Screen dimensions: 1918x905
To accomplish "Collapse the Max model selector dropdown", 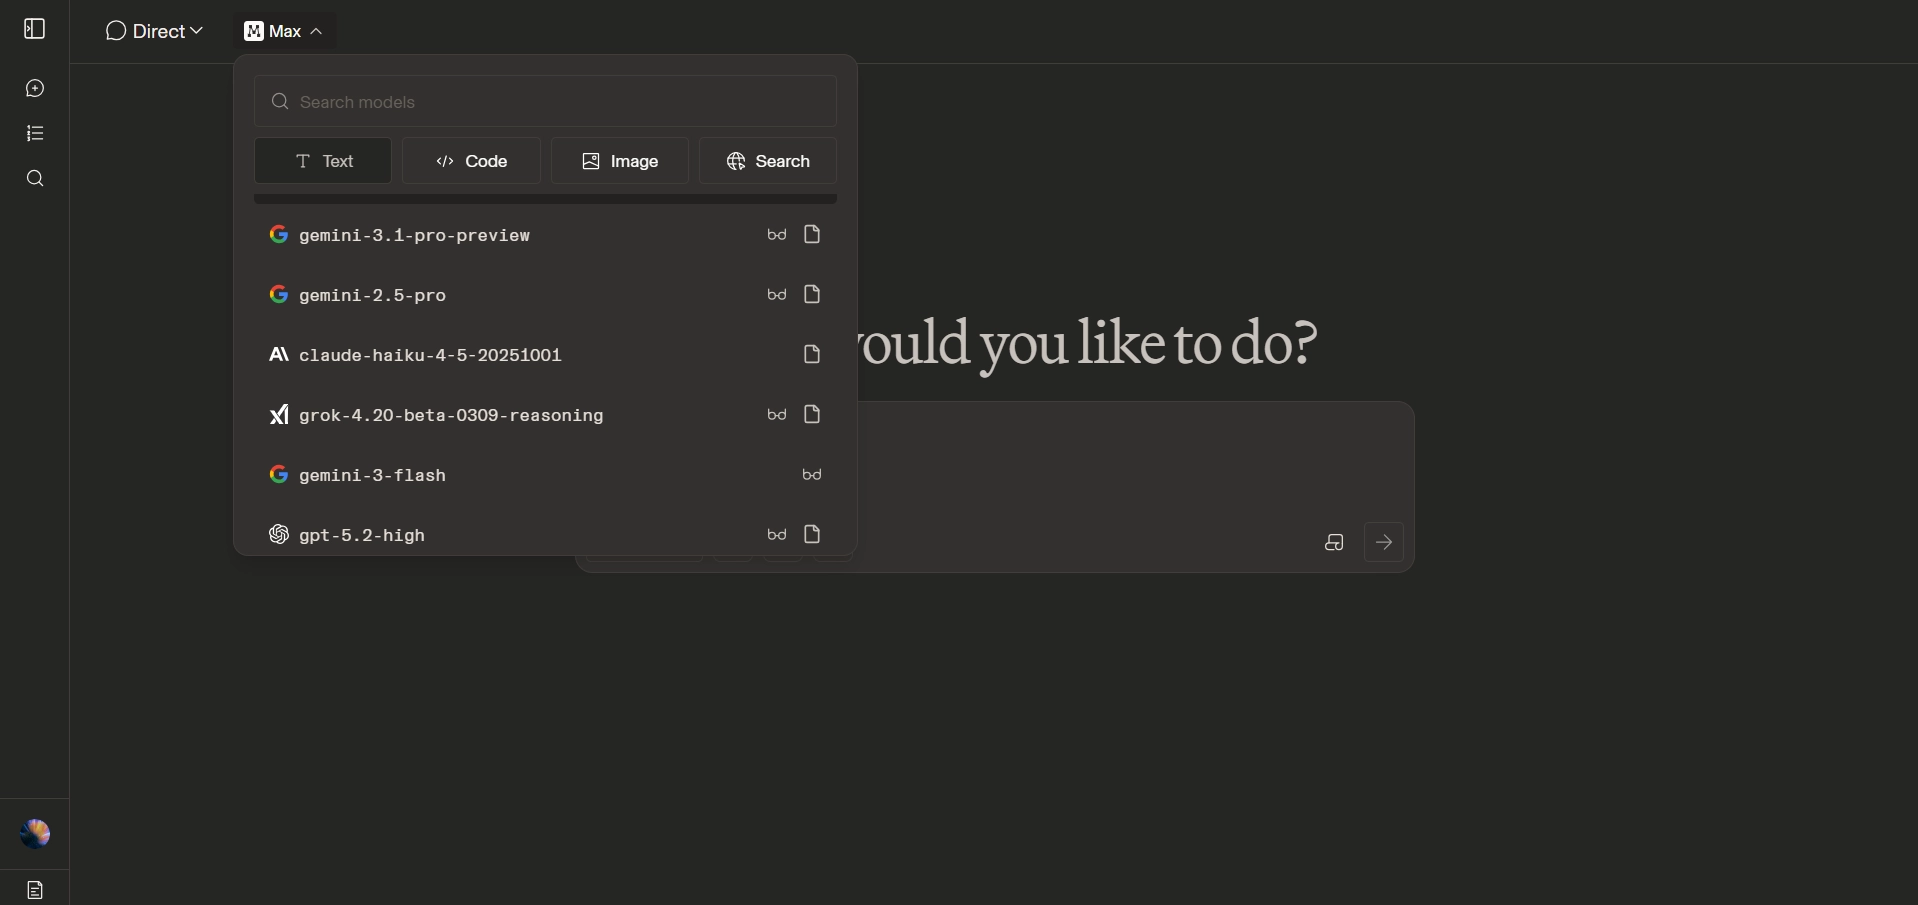I will [x=284, y=32].
